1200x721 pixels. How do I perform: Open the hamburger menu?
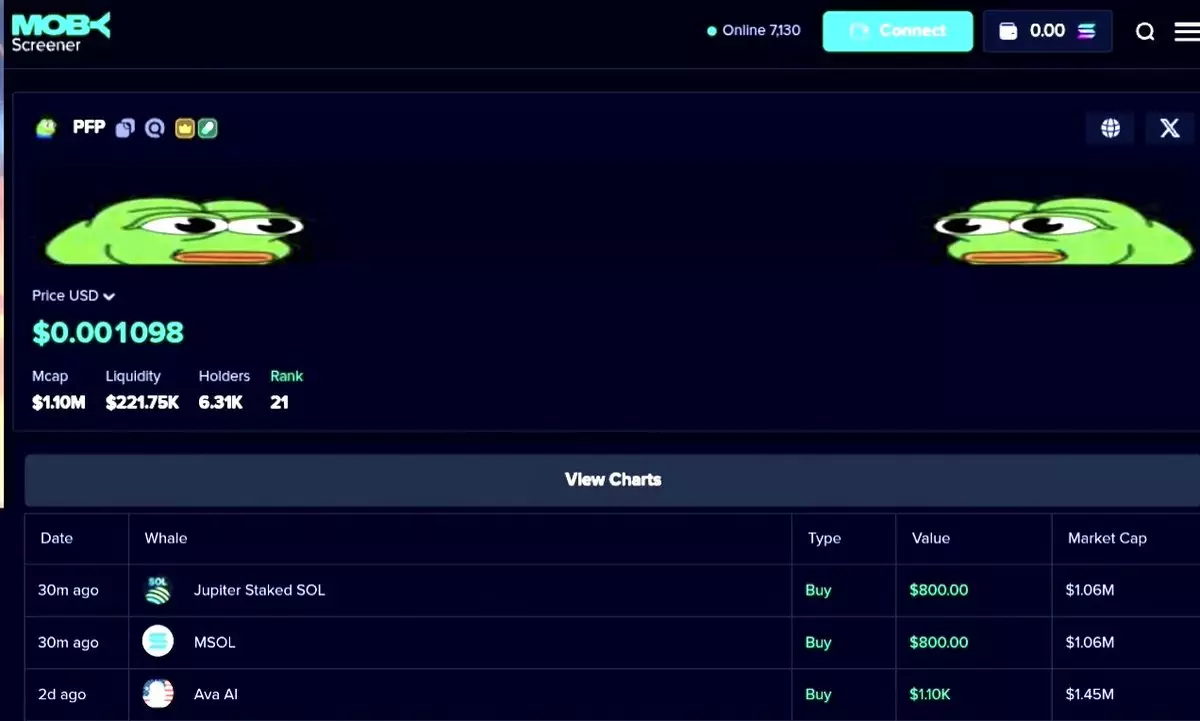point(1185,32)
